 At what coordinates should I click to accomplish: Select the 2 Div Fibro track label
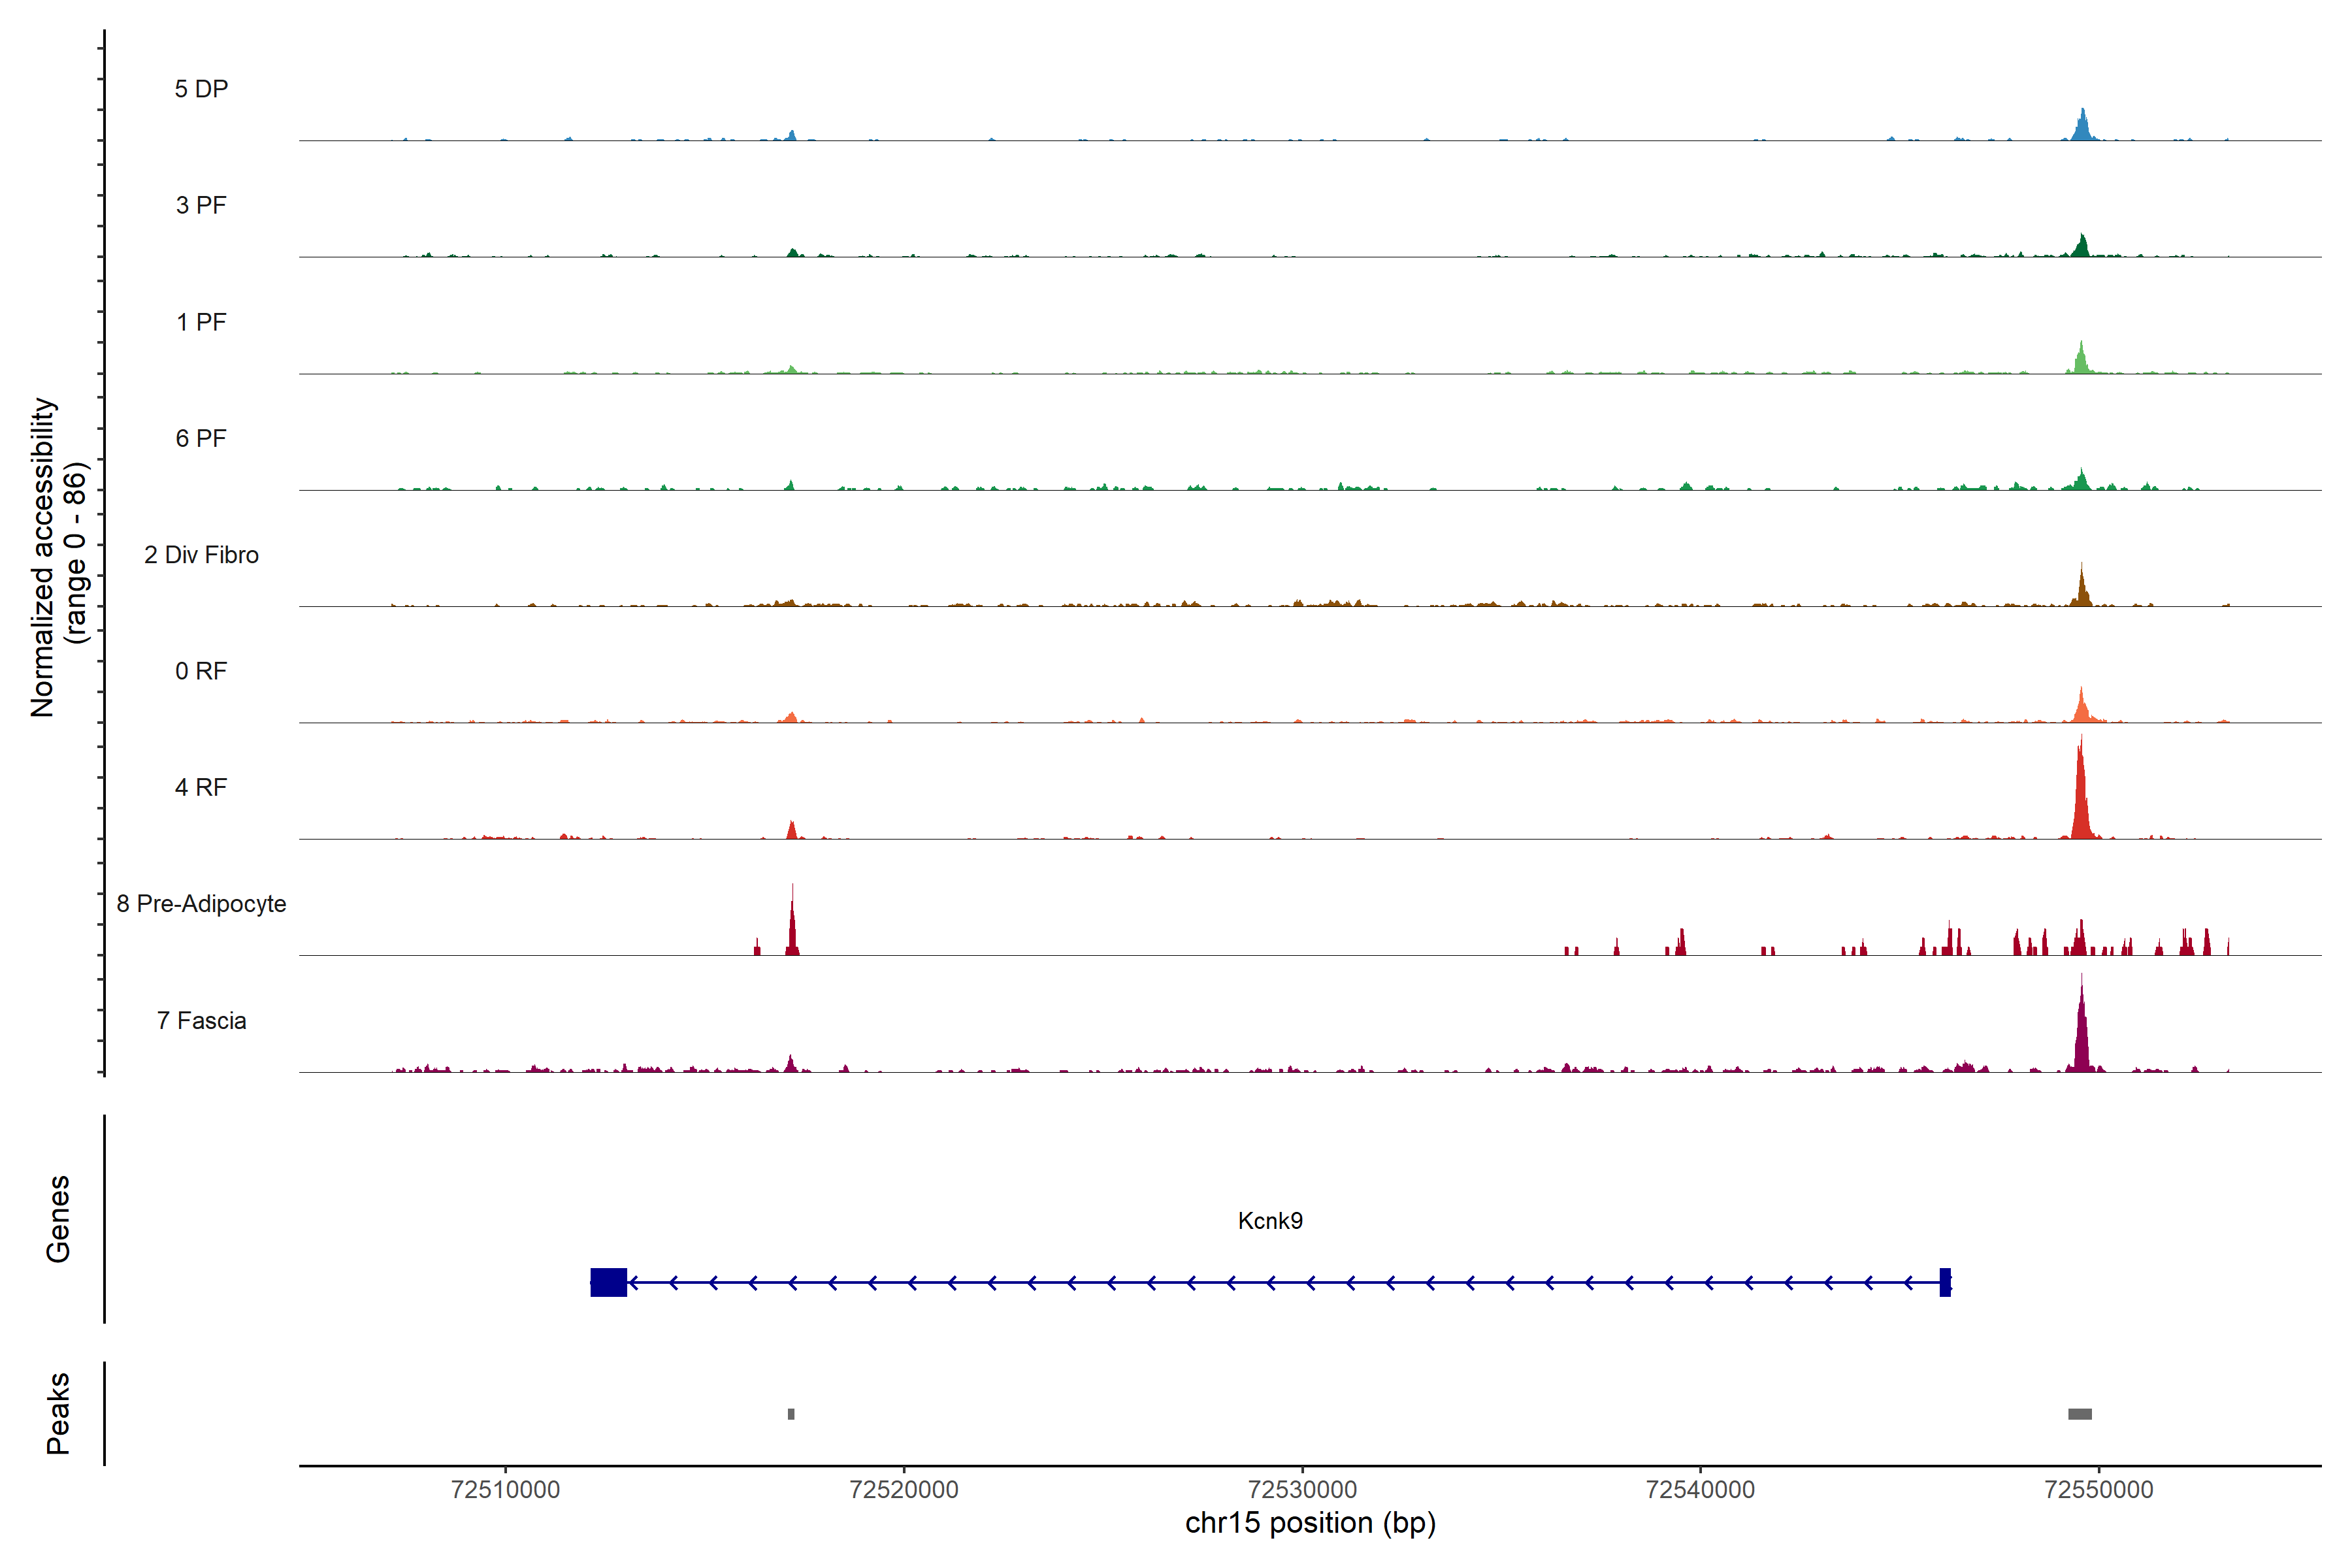pos(201,555)
